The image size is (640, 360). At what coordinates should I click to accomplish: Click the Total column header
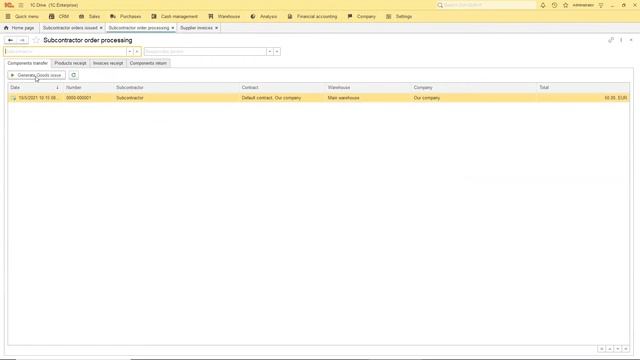point(583,87)
